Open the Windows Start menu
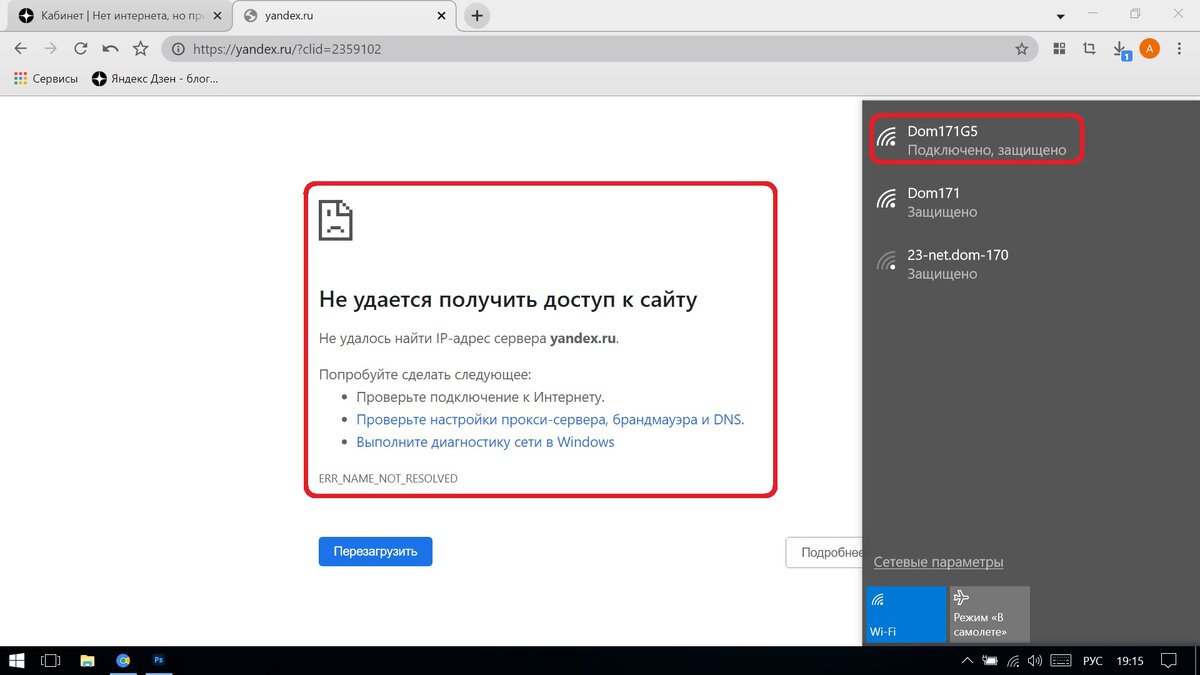The image size is (1200, 675). pyautogui.click(x=17, y=660)
